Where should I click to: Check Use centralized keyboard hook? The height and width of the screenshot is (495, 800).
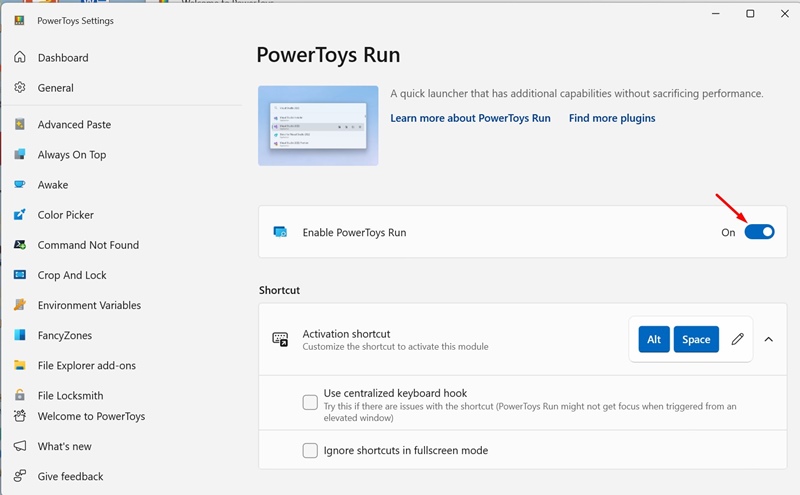[x=310, y=402]
